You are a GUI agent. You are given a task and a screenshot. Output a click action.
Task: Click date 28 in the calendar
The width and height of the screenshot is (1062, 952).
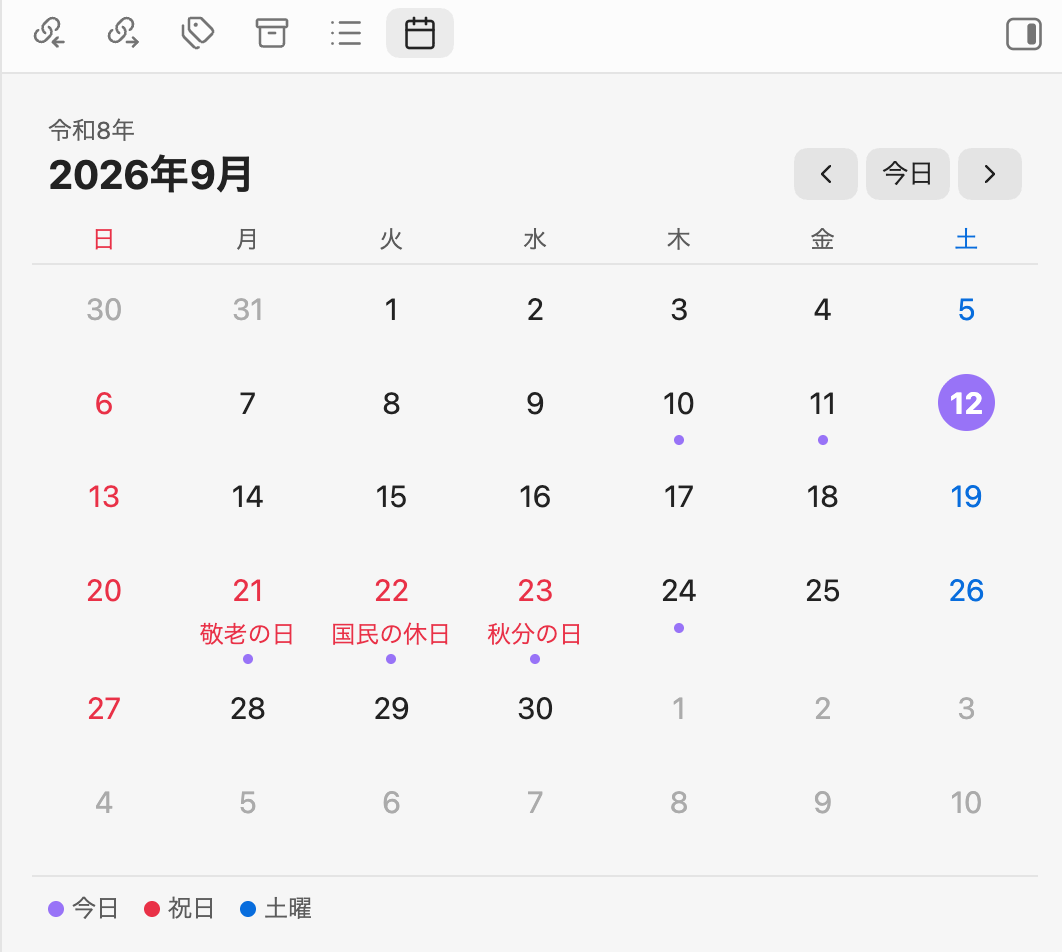tap(247, 709)
